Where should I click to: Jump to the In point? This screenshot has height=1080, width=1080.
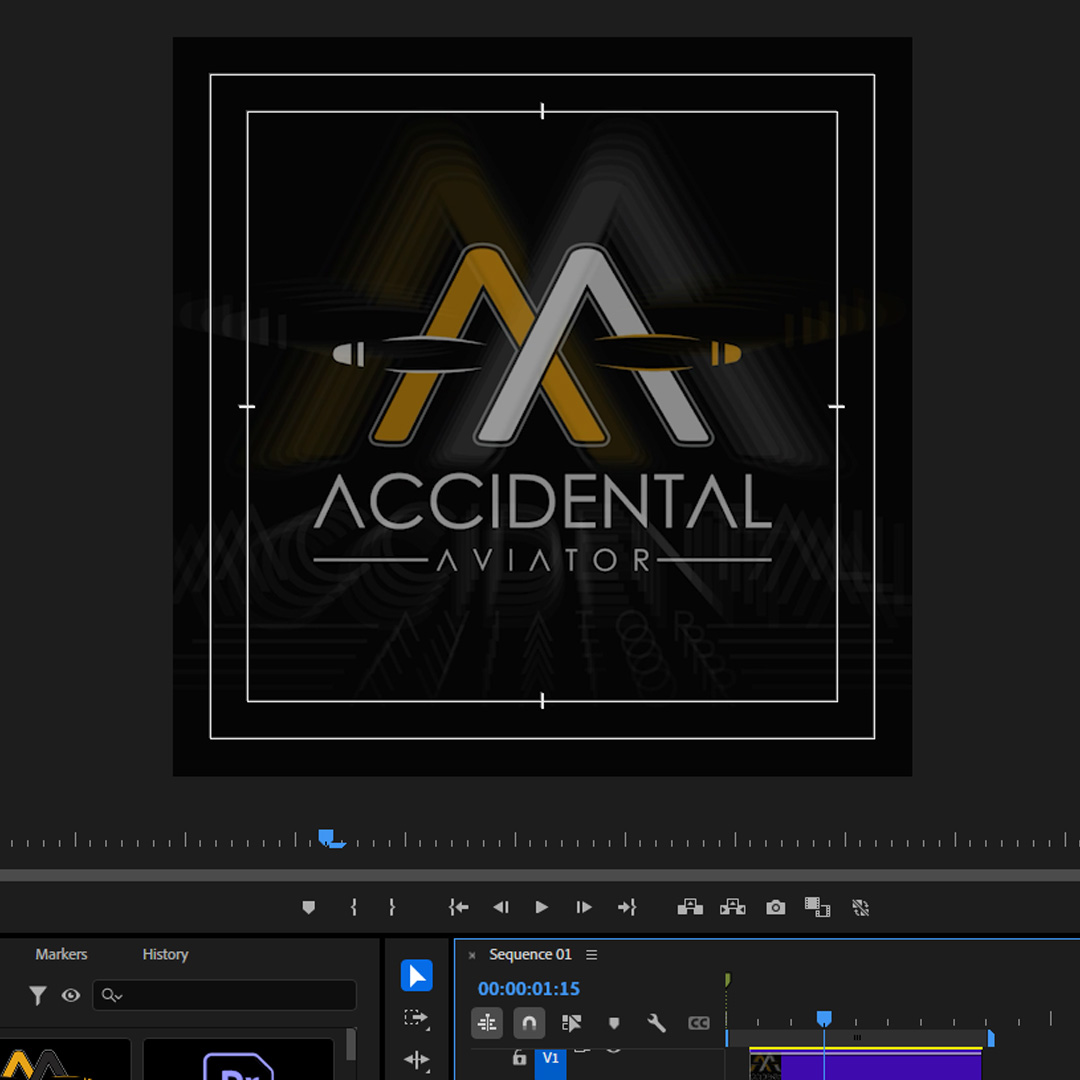tap(459, 907)
